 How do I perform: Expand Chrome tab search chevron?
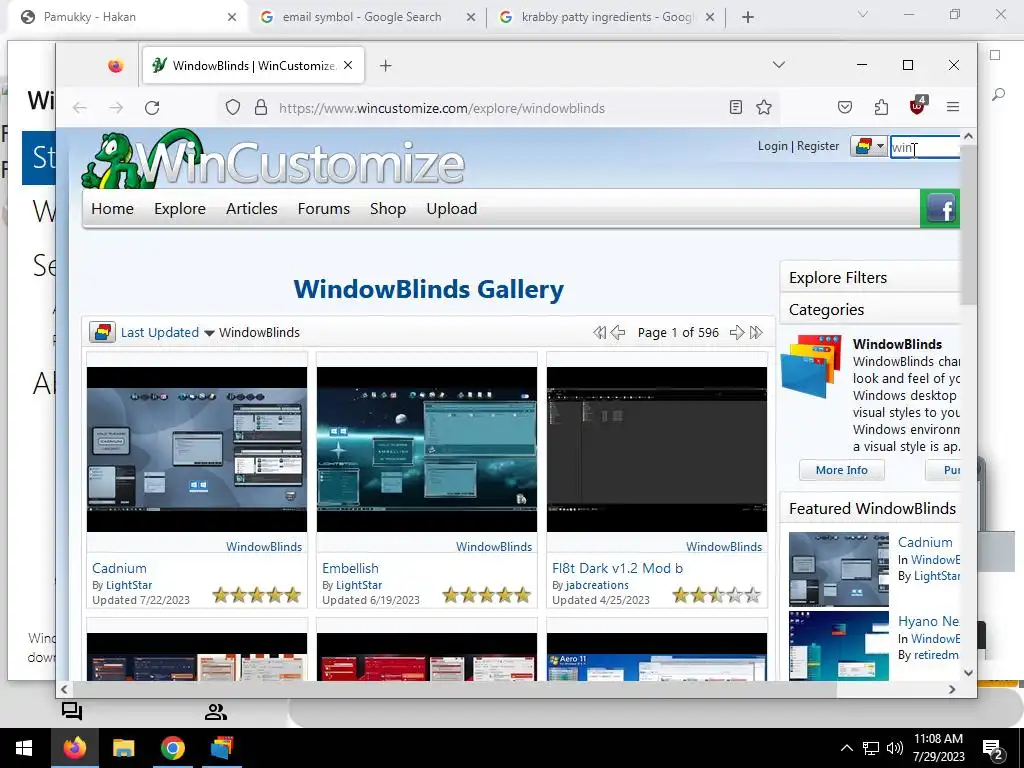[863, 14]
